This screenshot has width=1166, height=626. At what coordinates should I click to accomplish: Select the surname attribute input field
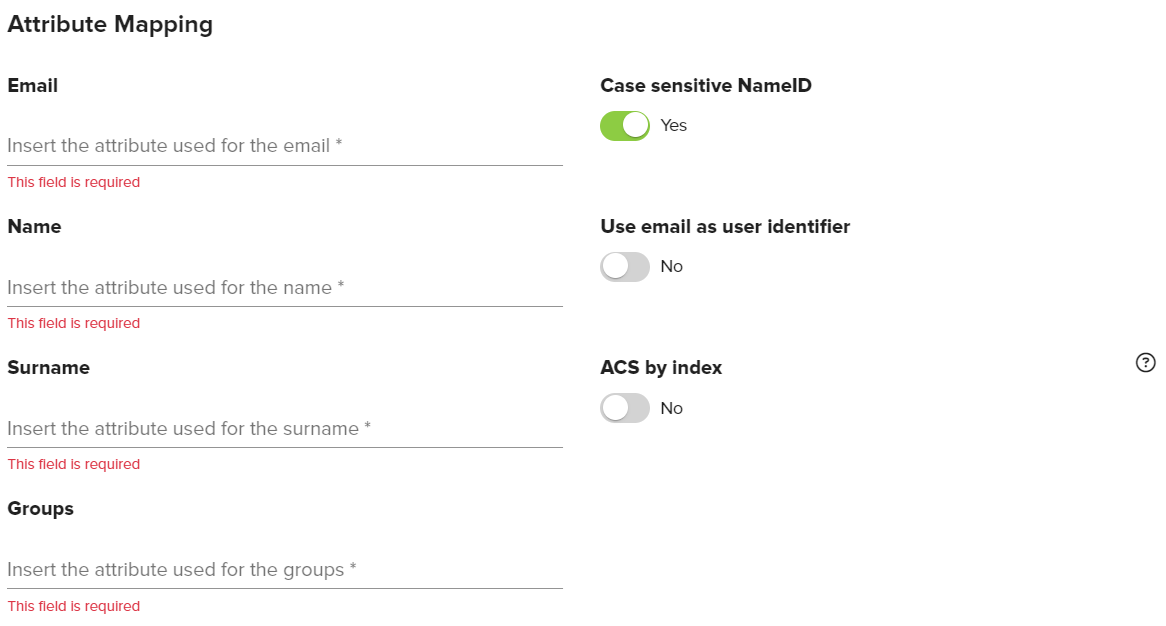284,429
